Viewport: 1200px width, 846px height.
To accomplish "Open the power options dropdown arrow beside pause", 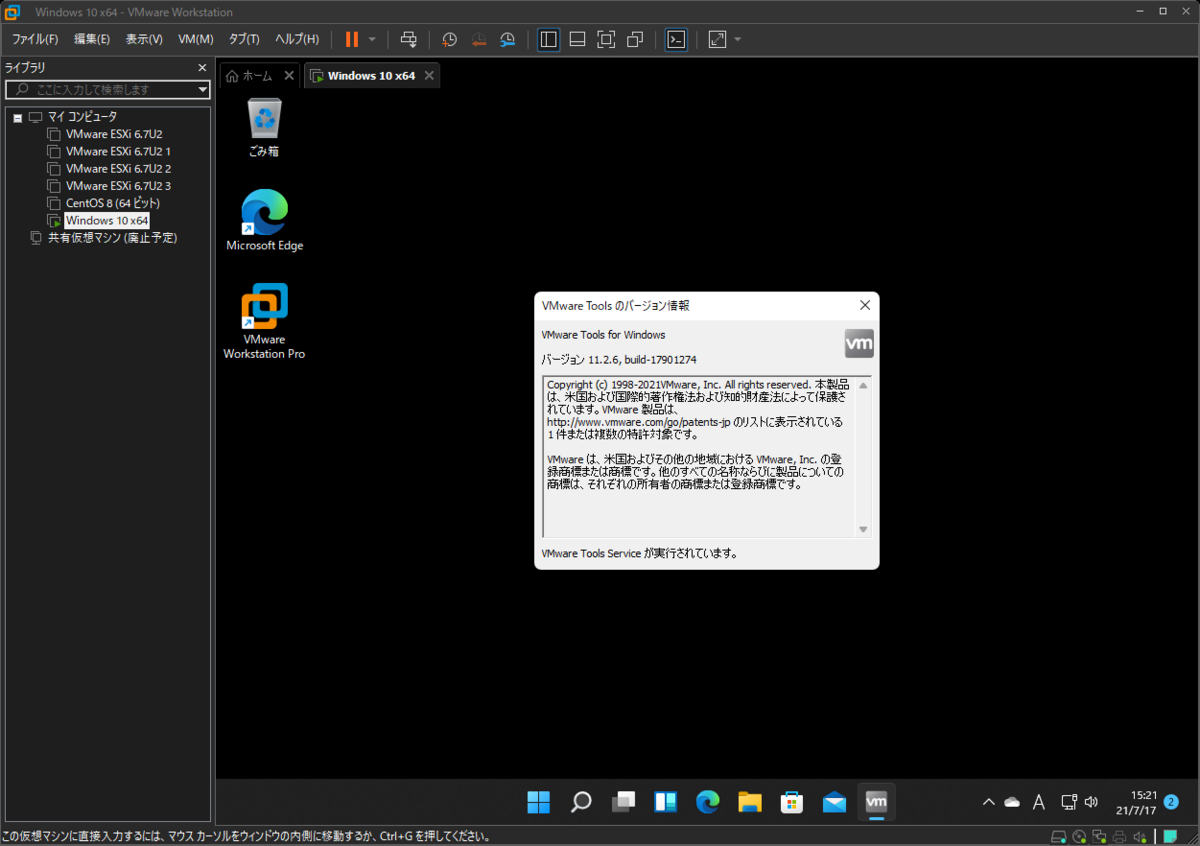I will (372, 39).
